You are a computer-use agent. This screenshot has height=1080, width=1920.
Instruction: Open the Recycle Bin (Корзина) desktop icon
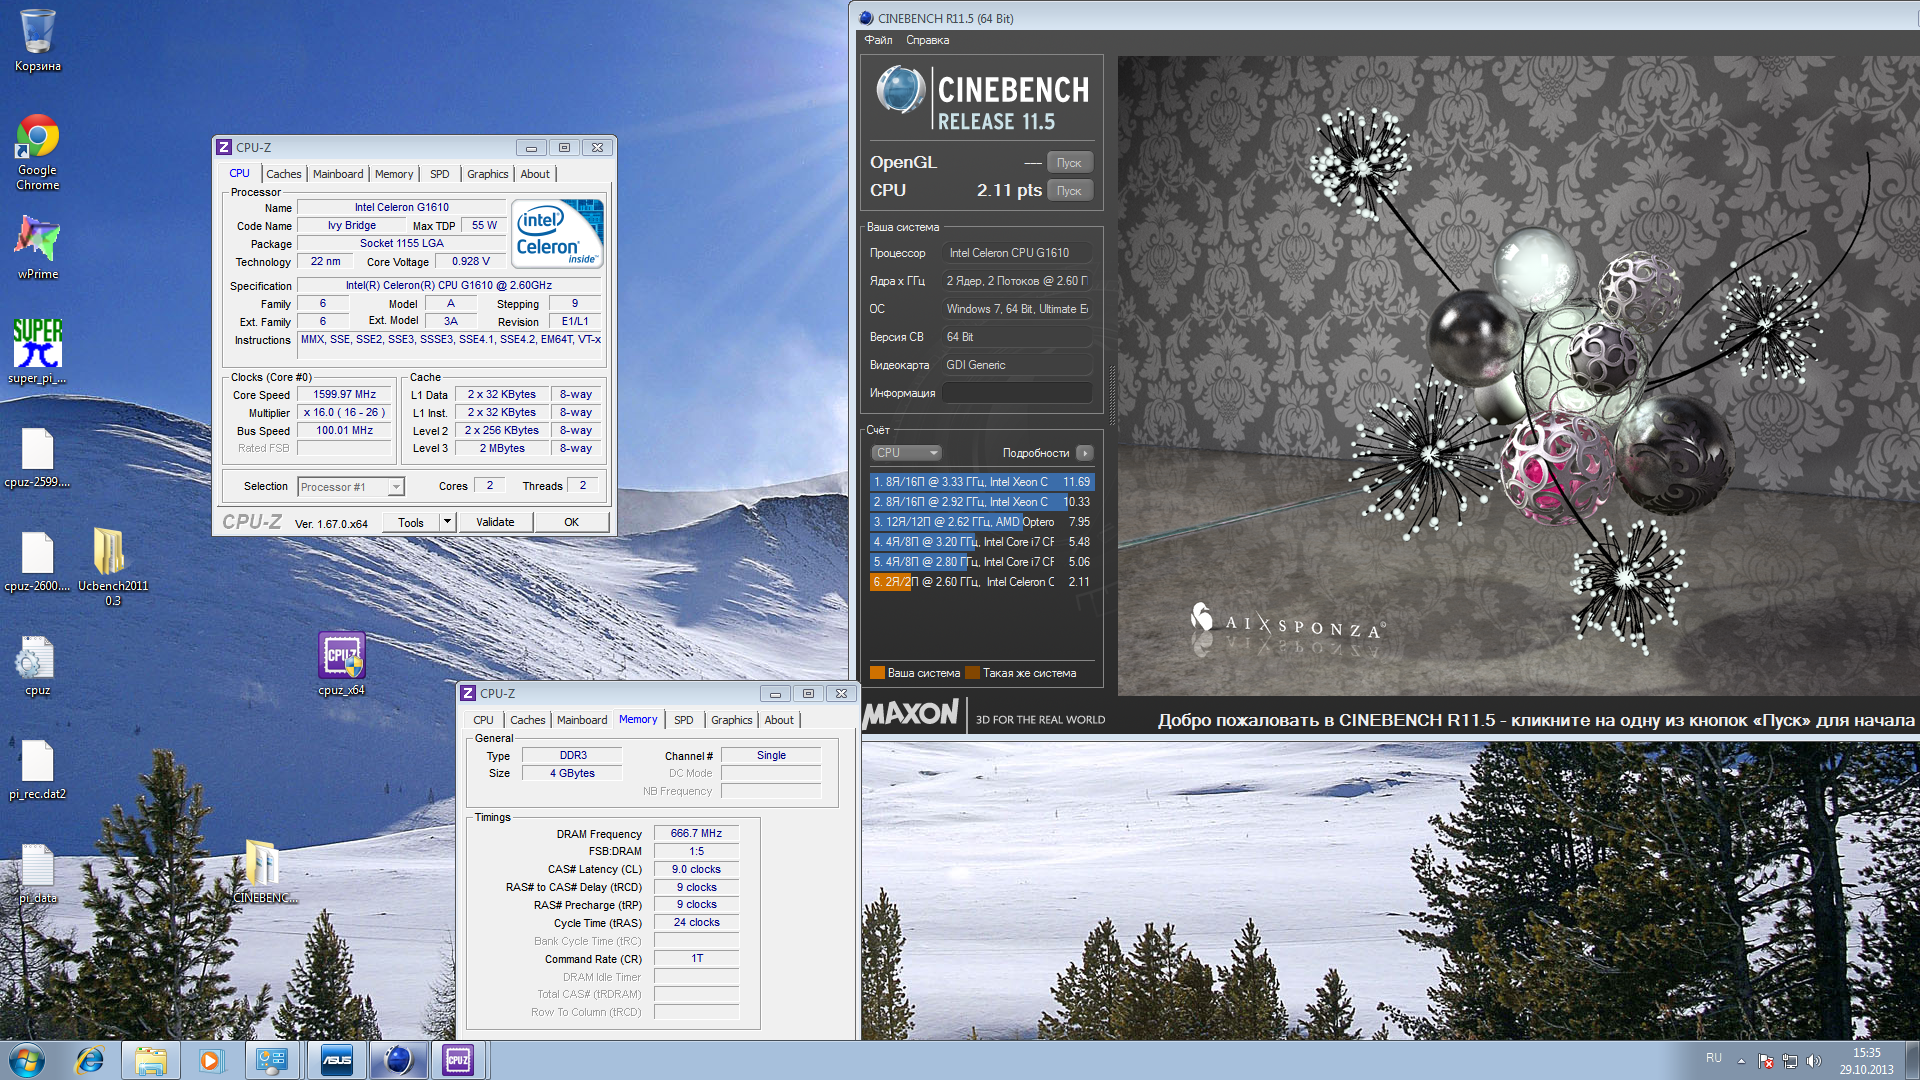point(37,40)
